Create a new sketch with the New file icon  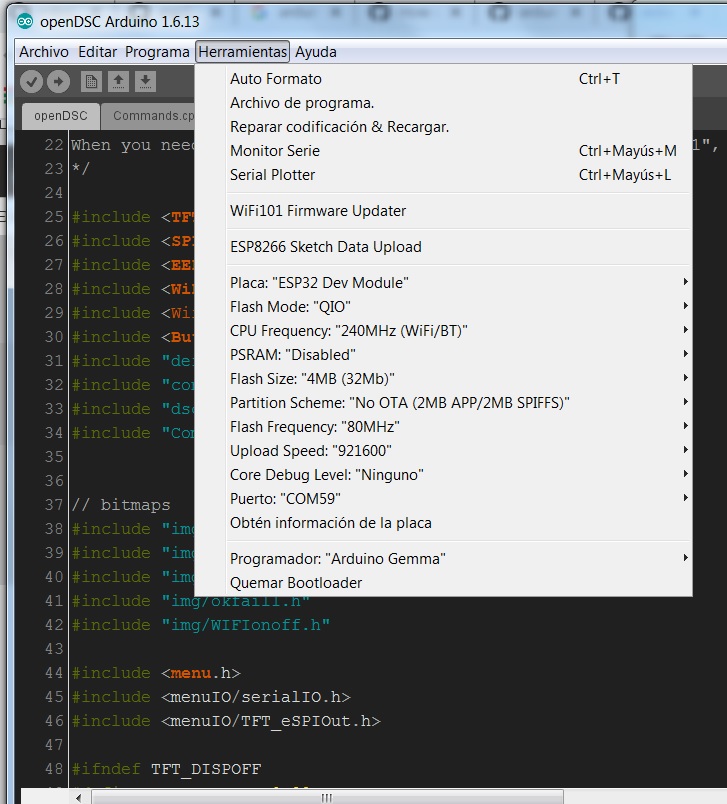point(91,82)
